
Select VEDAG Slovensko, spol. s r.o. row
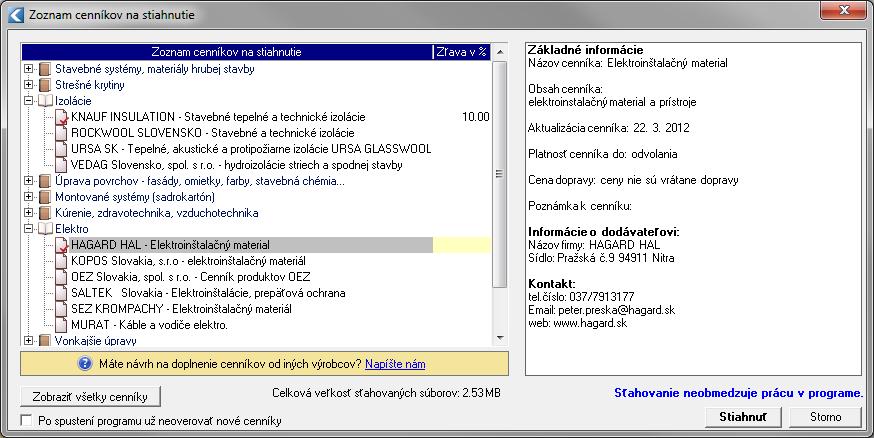(236, 166)
